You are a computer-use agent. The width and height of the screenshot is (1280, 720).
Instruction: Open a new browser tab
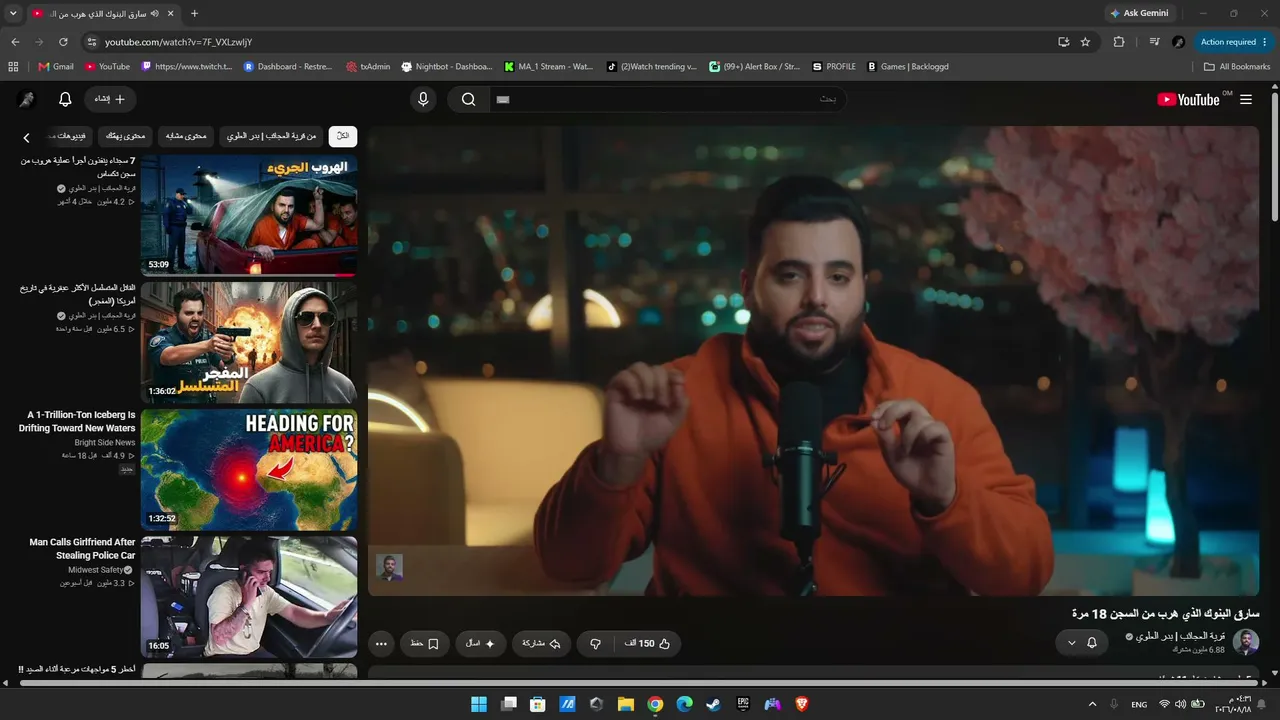pyautogui.click(x=194, y=14)
